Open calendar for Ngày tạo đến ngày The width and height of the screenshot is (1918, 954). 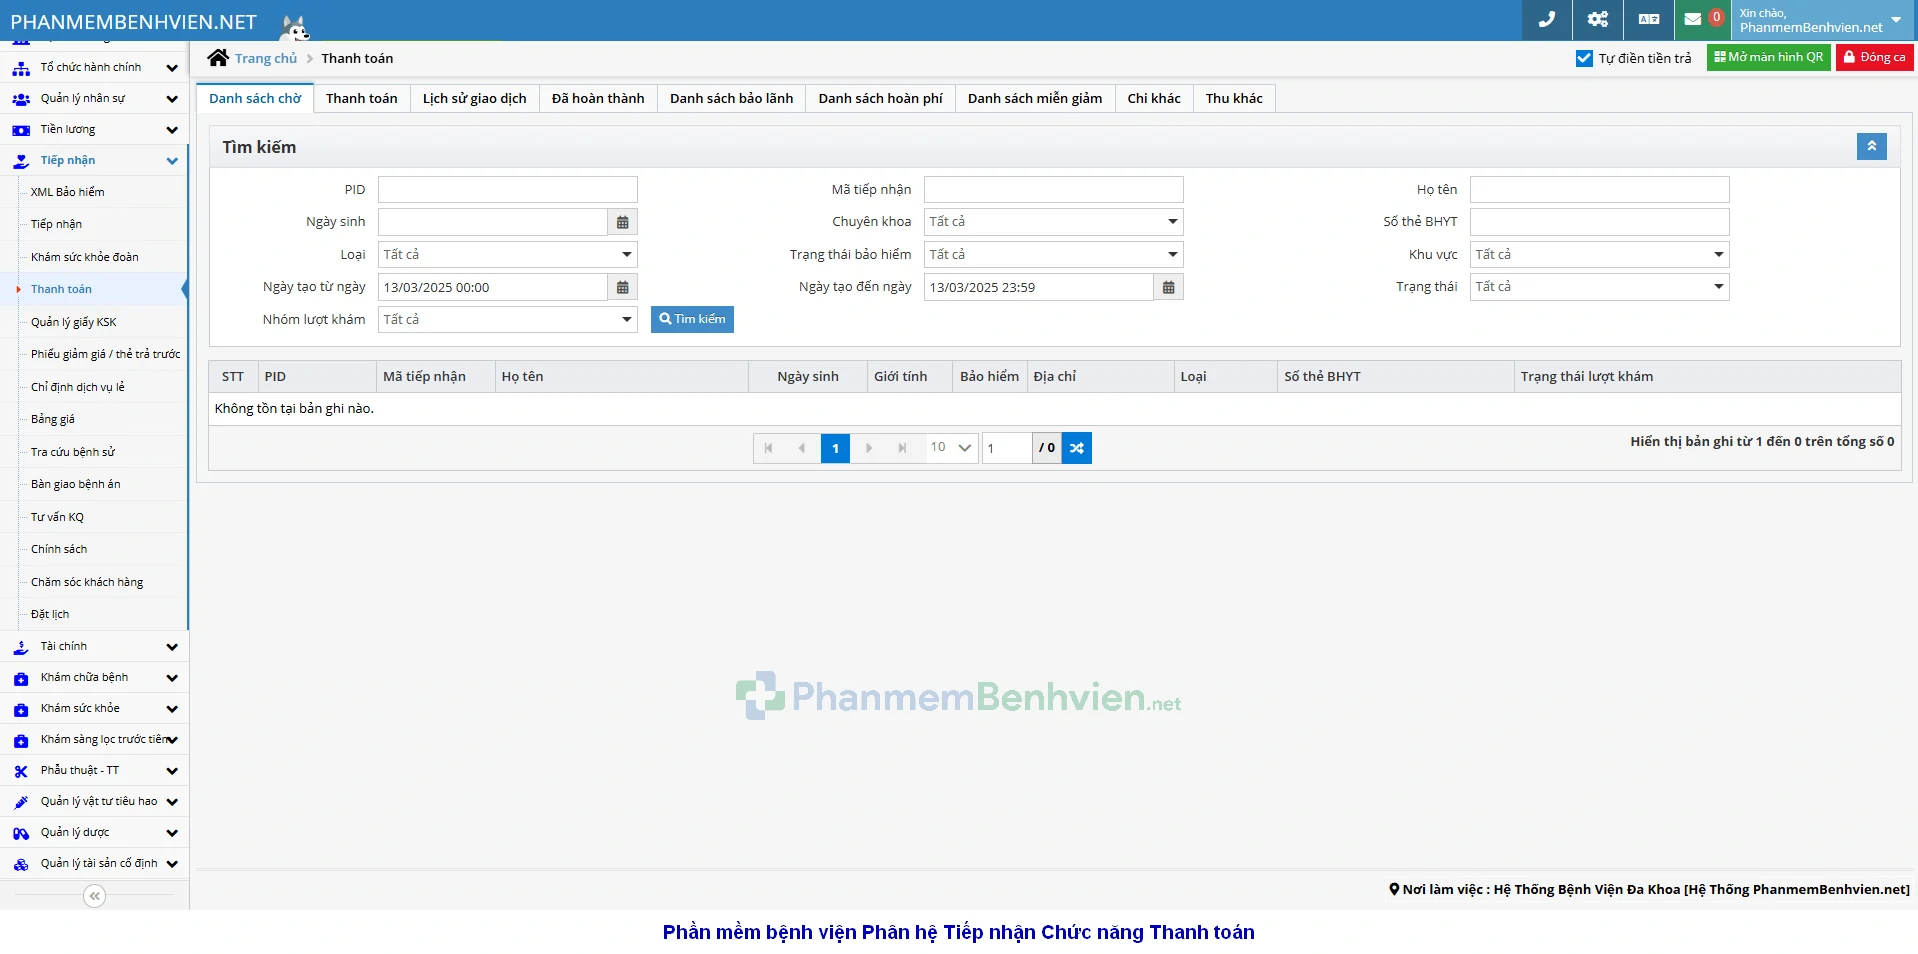[1168, 288]
